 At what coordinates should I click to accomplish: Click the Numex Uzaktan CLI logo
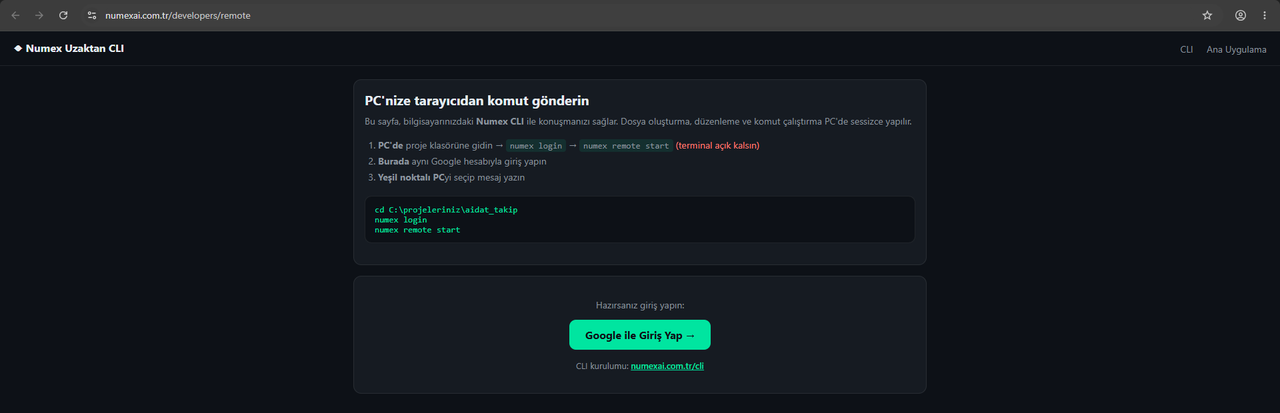pos(69,48)
